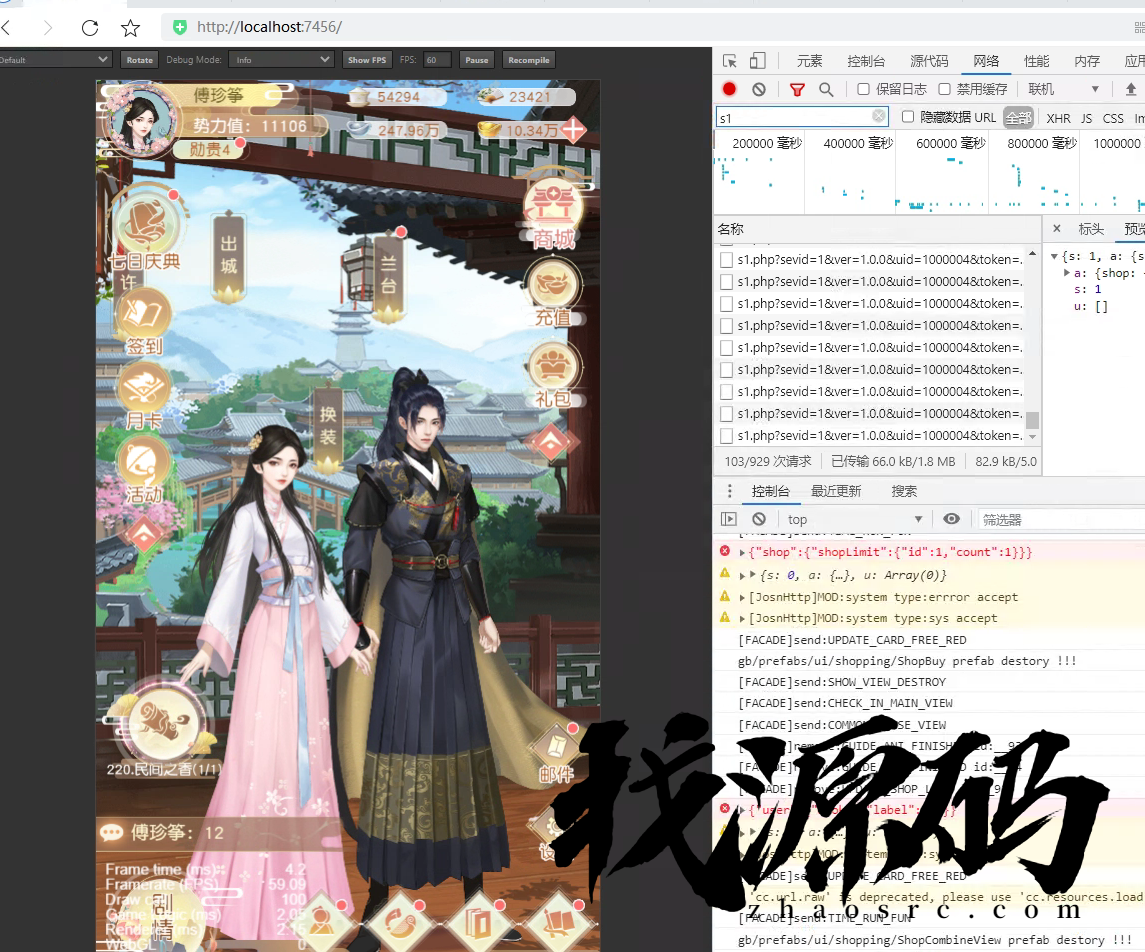Stop recording the network log
Viewport: 1145px width, 952px height.
tap(729, 89)
